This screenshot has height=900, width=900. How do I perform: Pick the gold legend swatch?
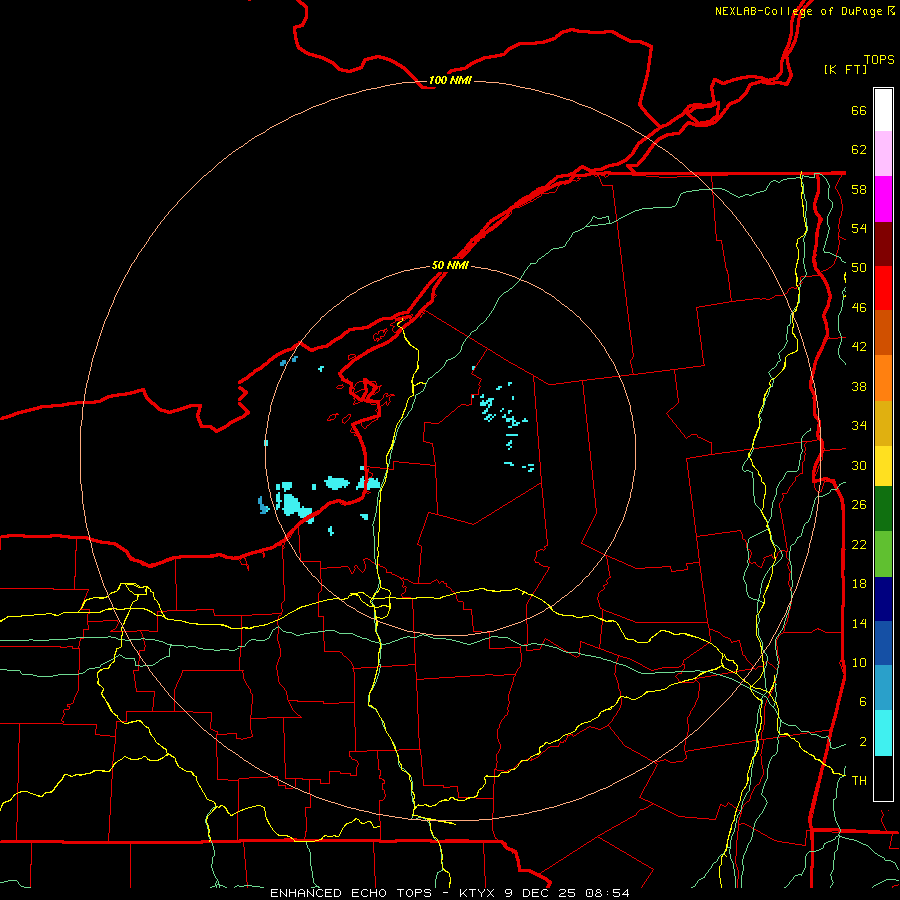[x=883, y=423]
